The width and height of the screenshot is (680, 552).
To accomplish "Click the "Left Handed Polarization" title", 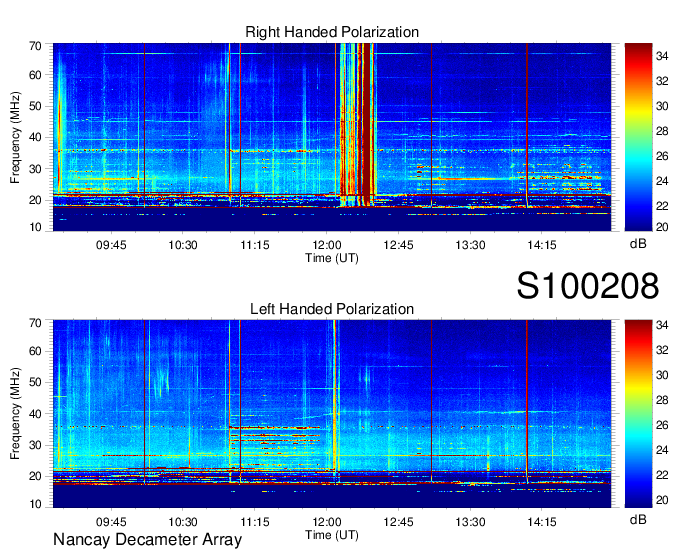I will [332, 309].
